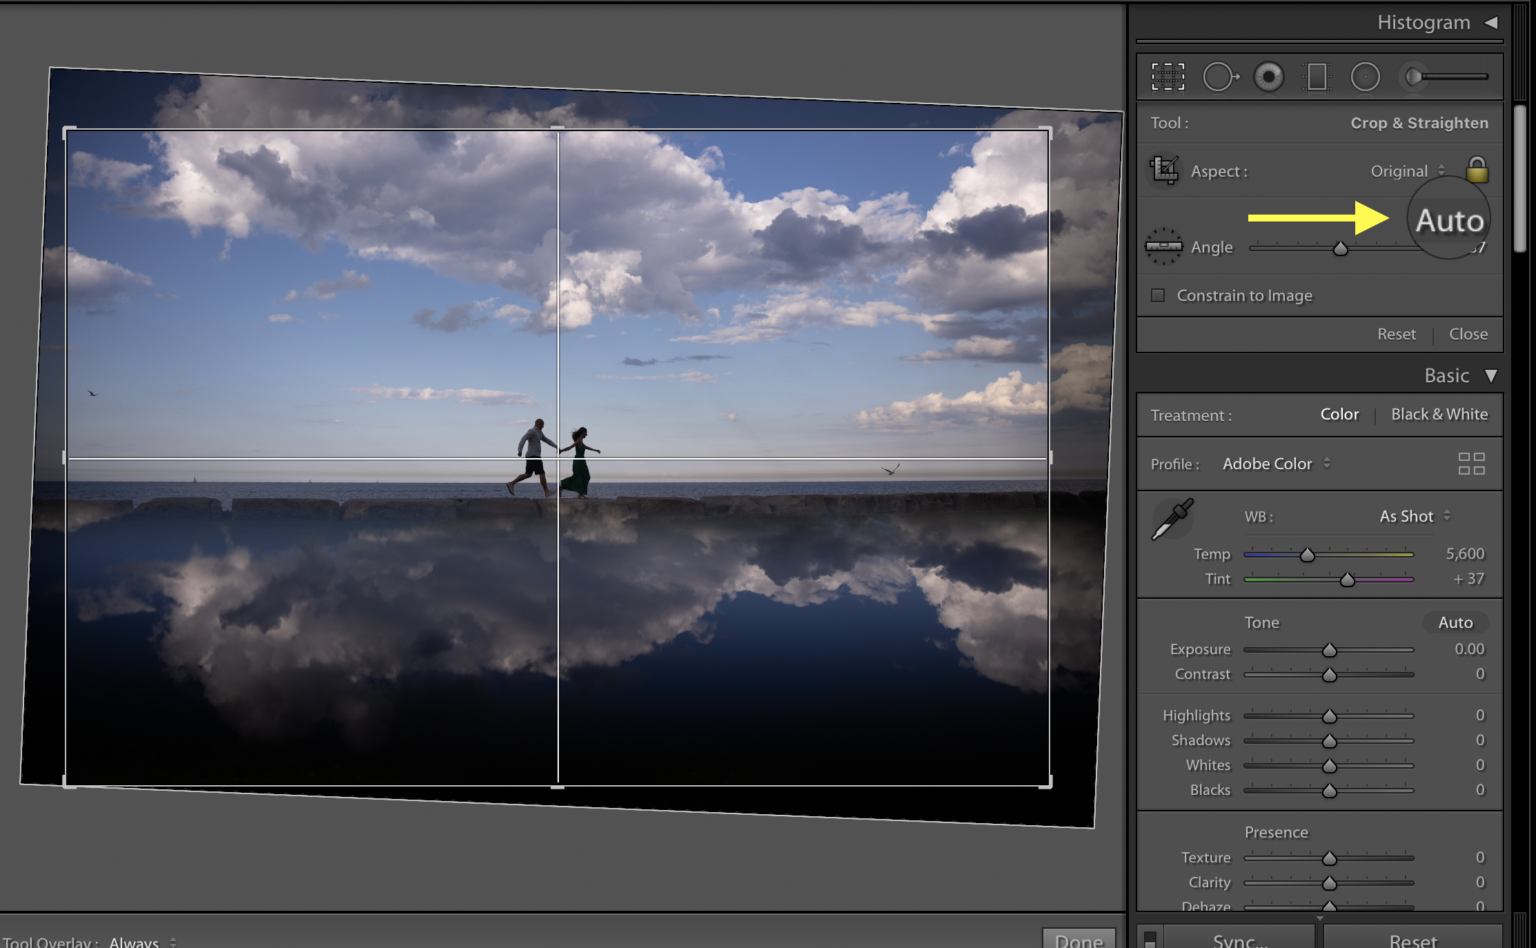The image size is (1536, 948).
Task: Select the Adjustment Brush tool
Action: [1413, 76]
